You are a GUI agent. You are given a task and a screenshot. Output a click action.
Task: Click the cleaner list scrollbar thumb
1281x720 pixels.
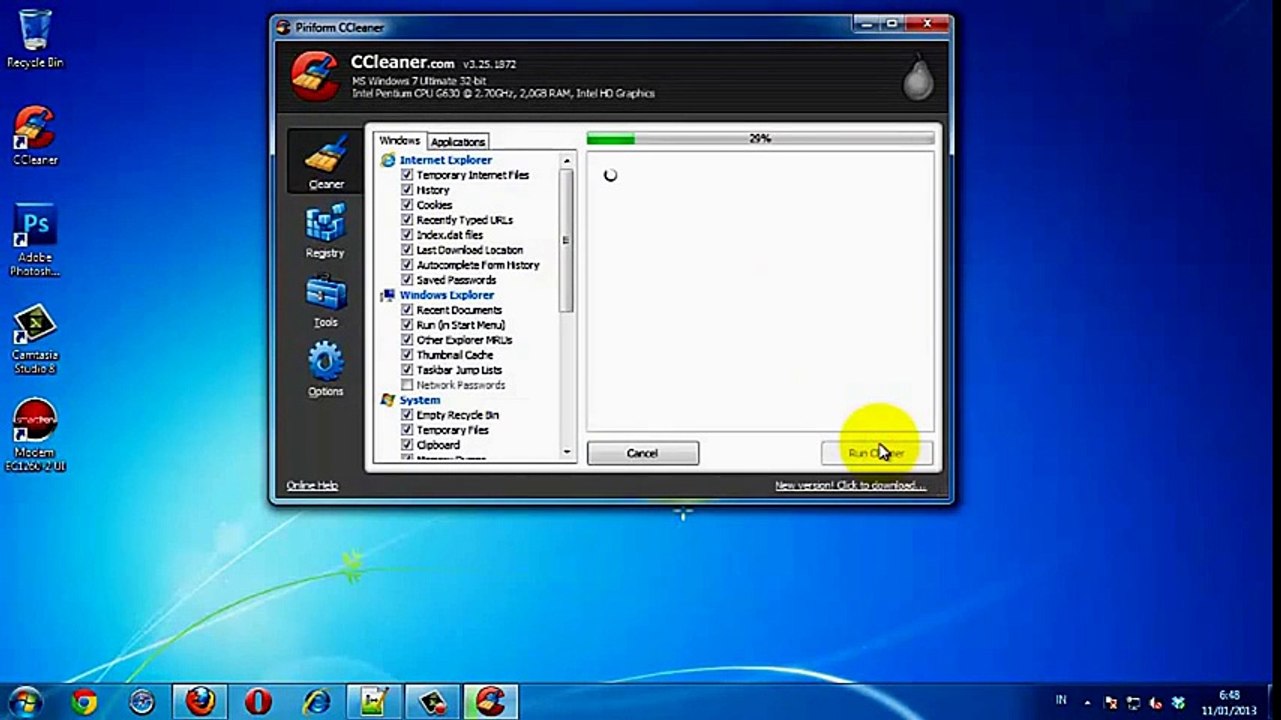[x=567, y=240]
